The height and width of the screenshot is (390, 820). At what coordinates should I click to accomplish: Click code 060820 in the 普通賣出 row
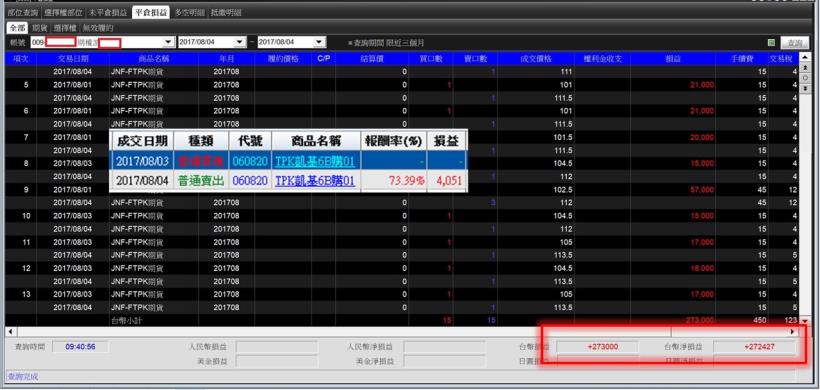point(250,181)
